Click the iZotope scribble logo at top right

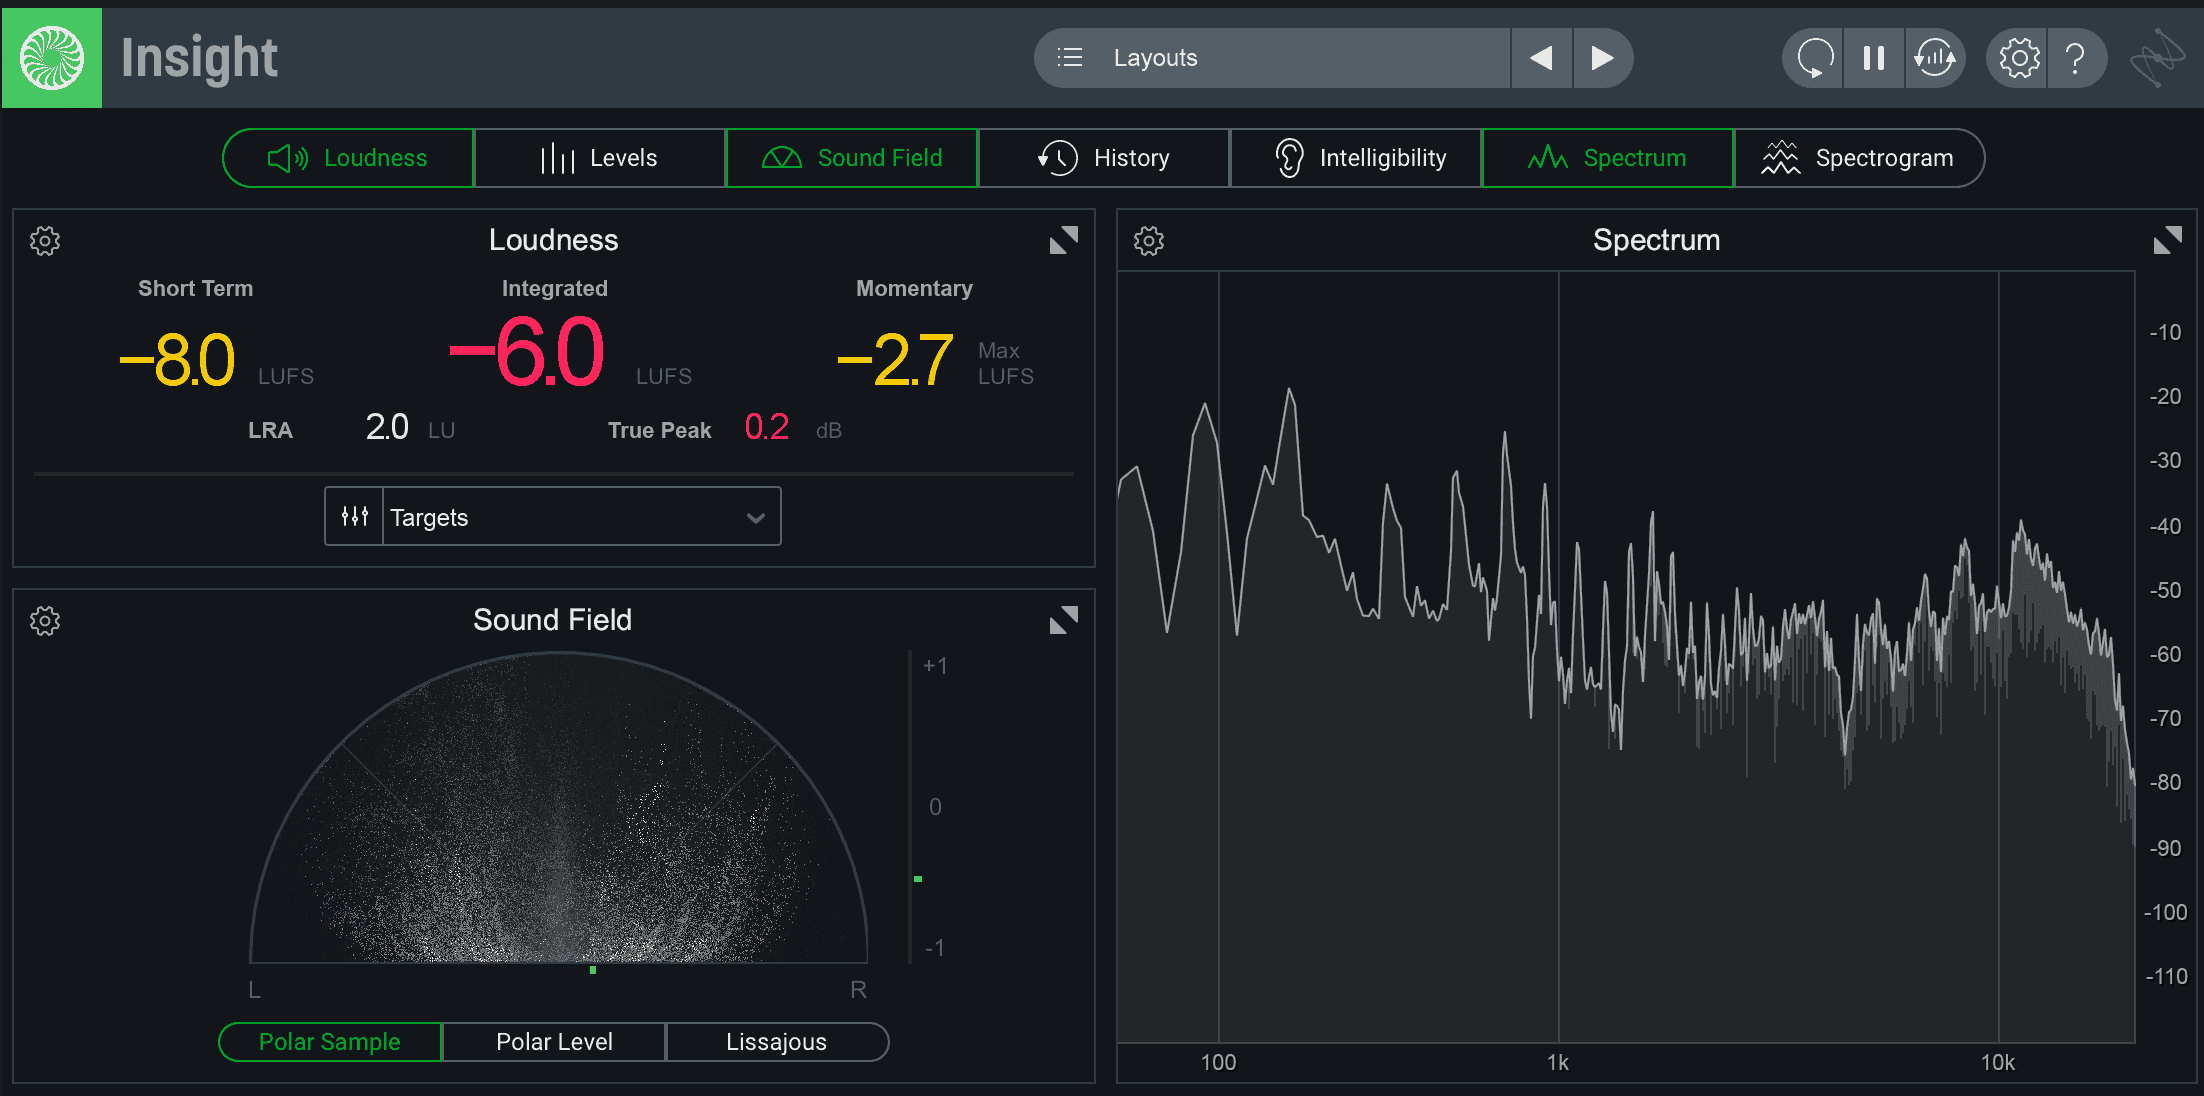point(2157,58)
